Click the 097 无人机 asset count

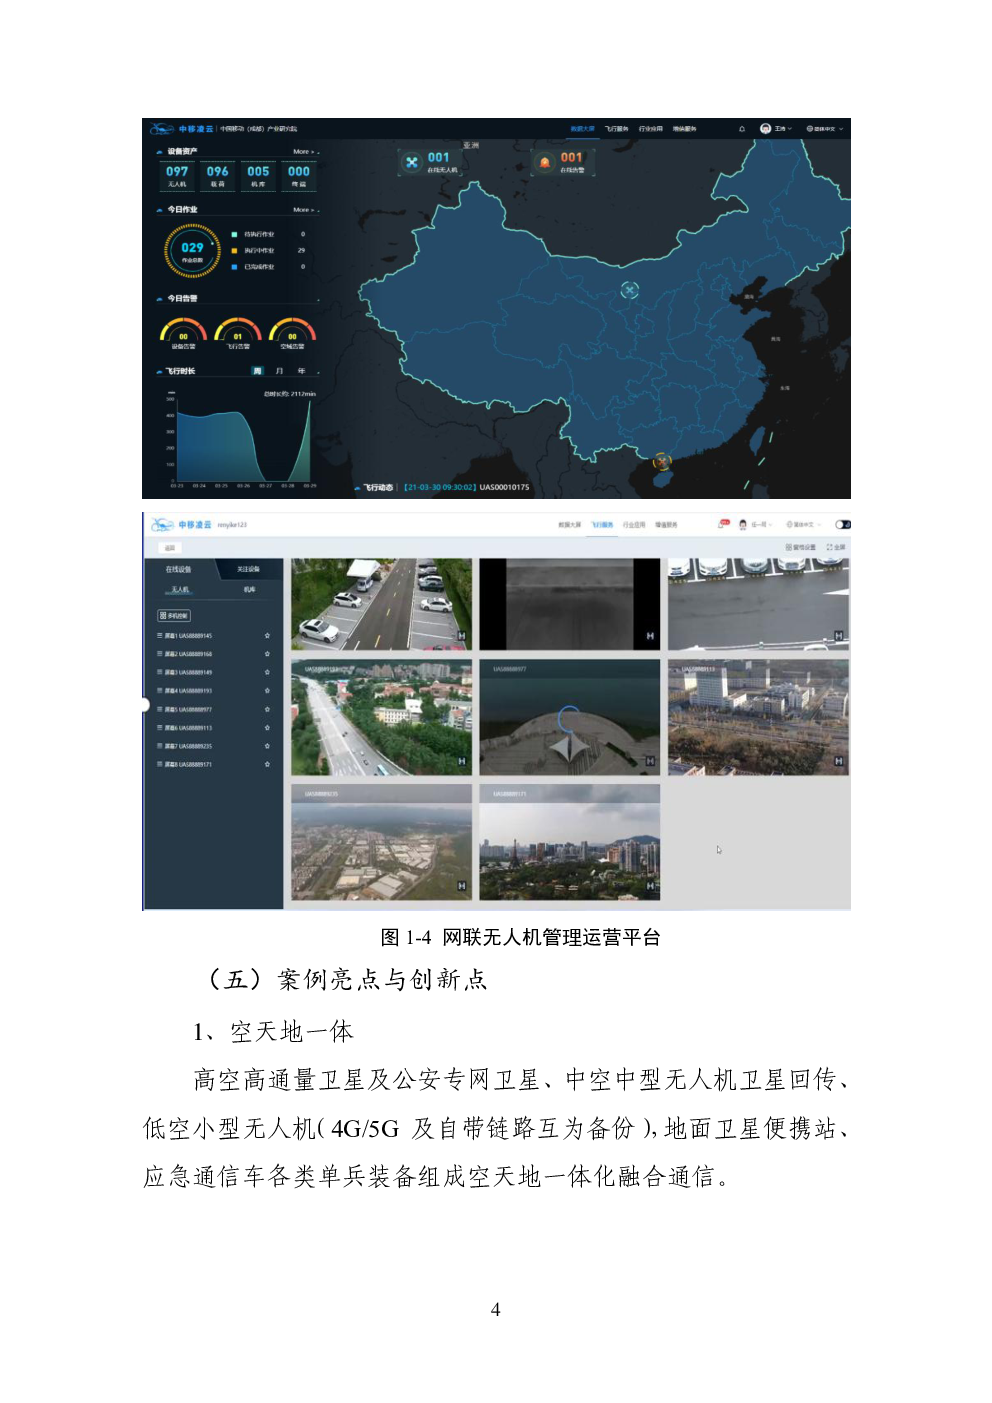[177, 176]
